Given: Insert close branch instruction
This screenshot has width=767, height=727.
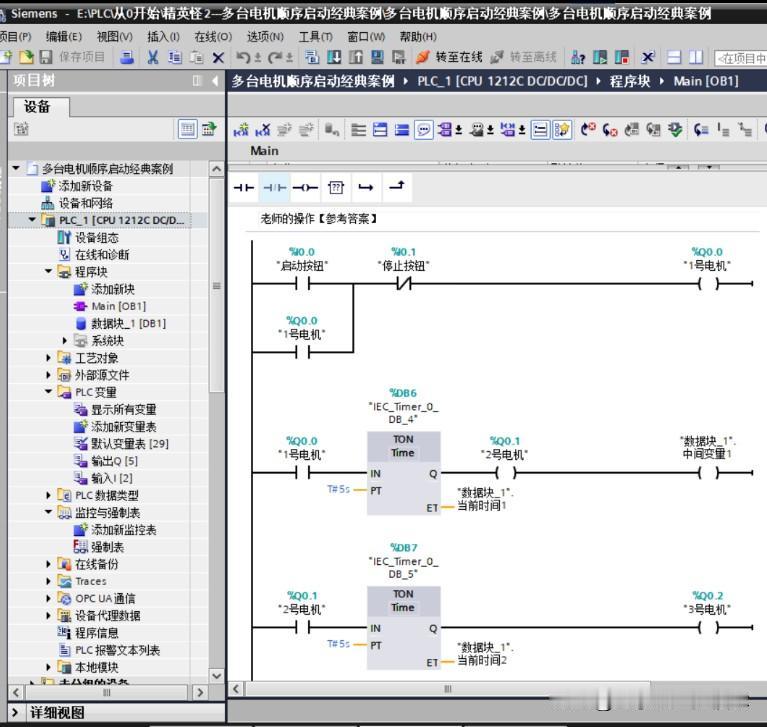Looking at the screenshot, I should [397, 186].
